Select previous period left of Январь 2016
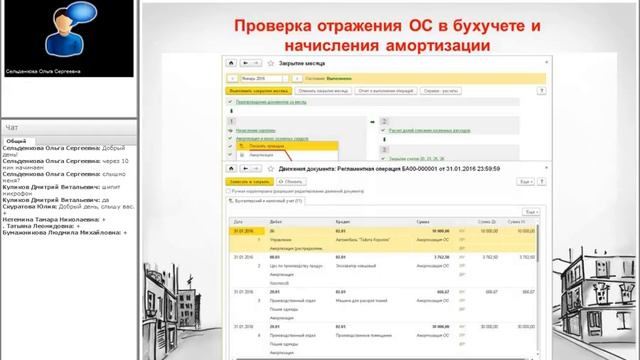The image size is (640, 360). click(x=232, y=78)
